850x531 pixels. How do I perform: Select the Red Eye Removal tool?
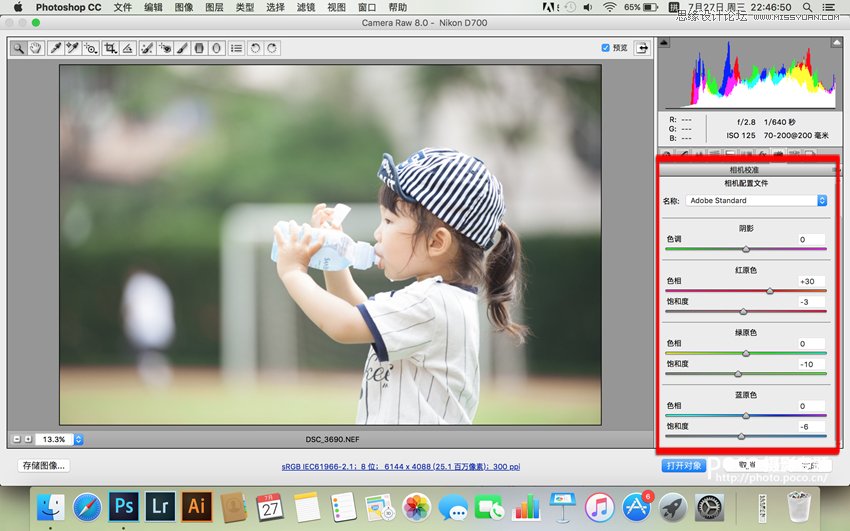point(164,48)
